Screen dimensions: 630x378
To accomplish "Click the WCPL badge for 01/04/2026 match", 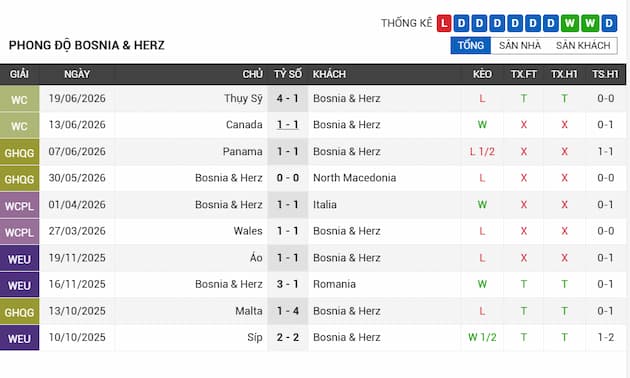I will (19, 205).
